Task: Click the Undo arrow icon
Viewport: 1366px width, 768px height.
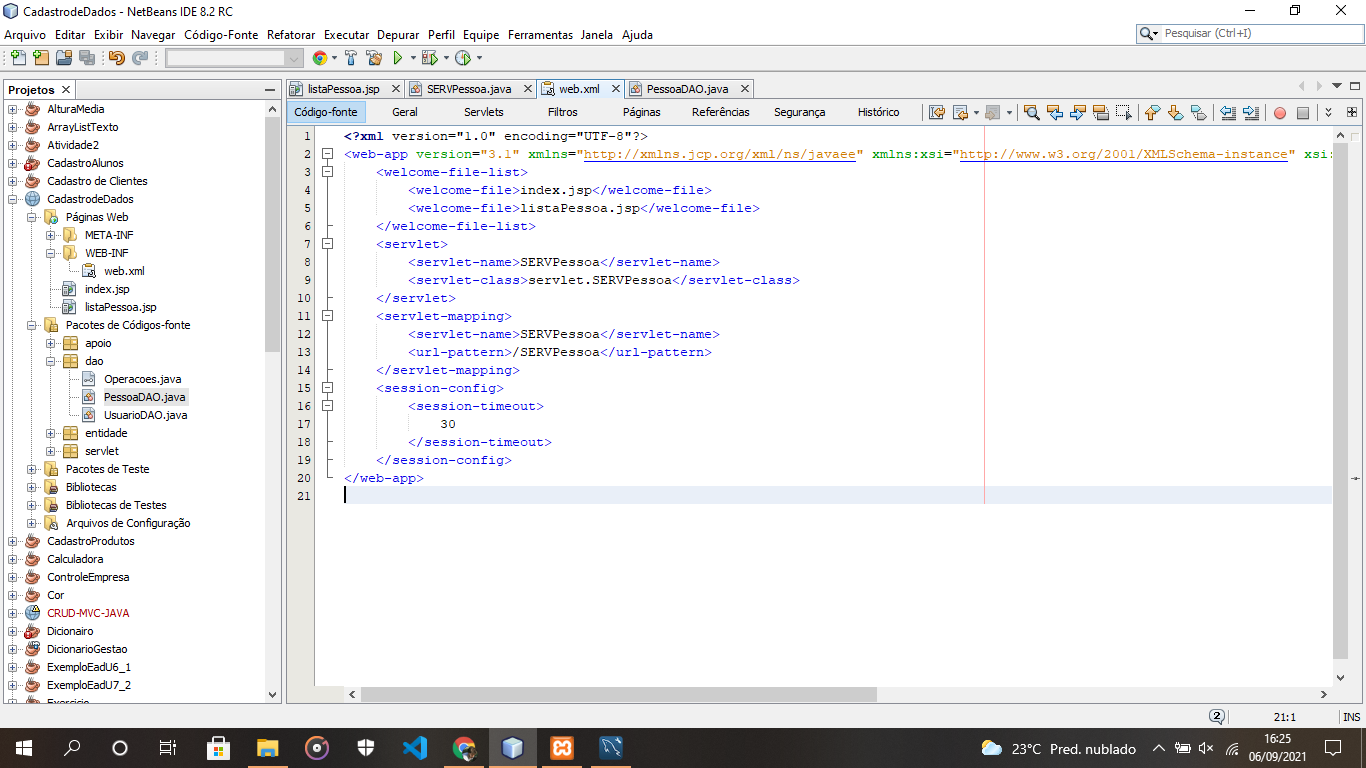Action: [117, 58]
